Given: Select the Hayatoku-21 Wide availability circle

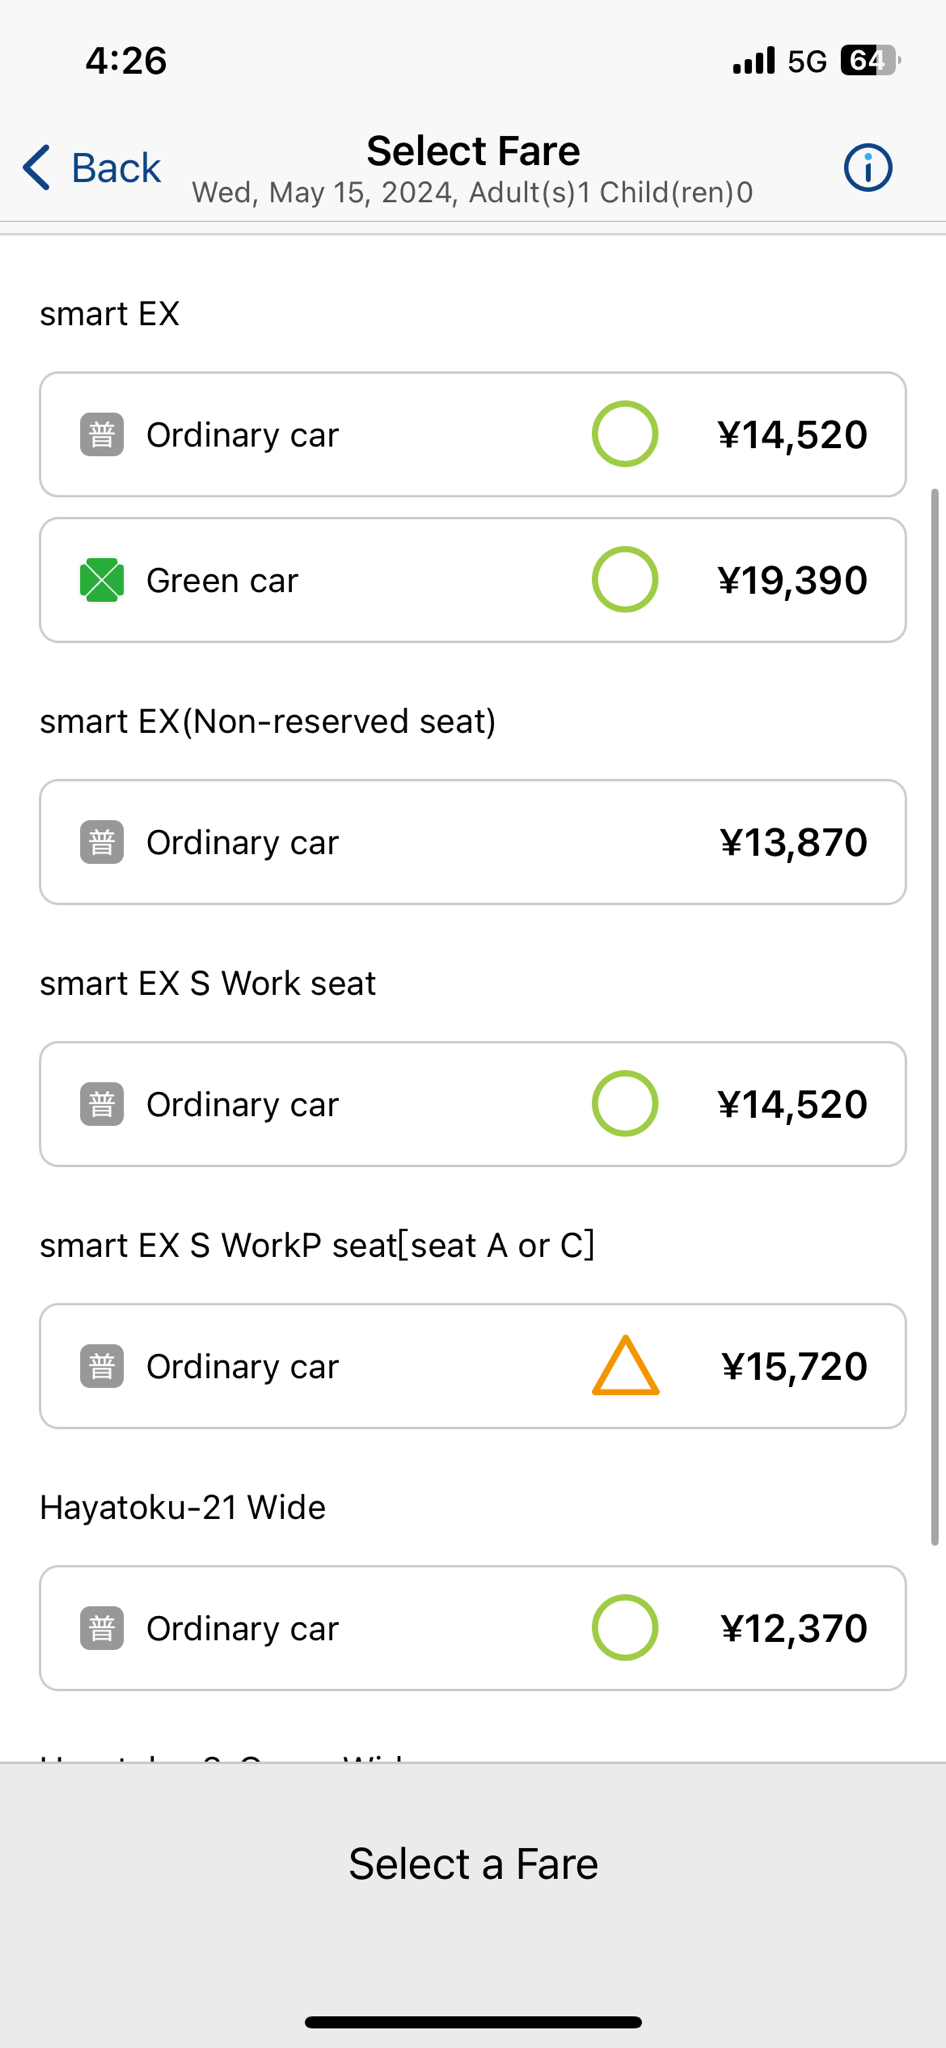Looking at the screenshot, I should coord(625,1628).
